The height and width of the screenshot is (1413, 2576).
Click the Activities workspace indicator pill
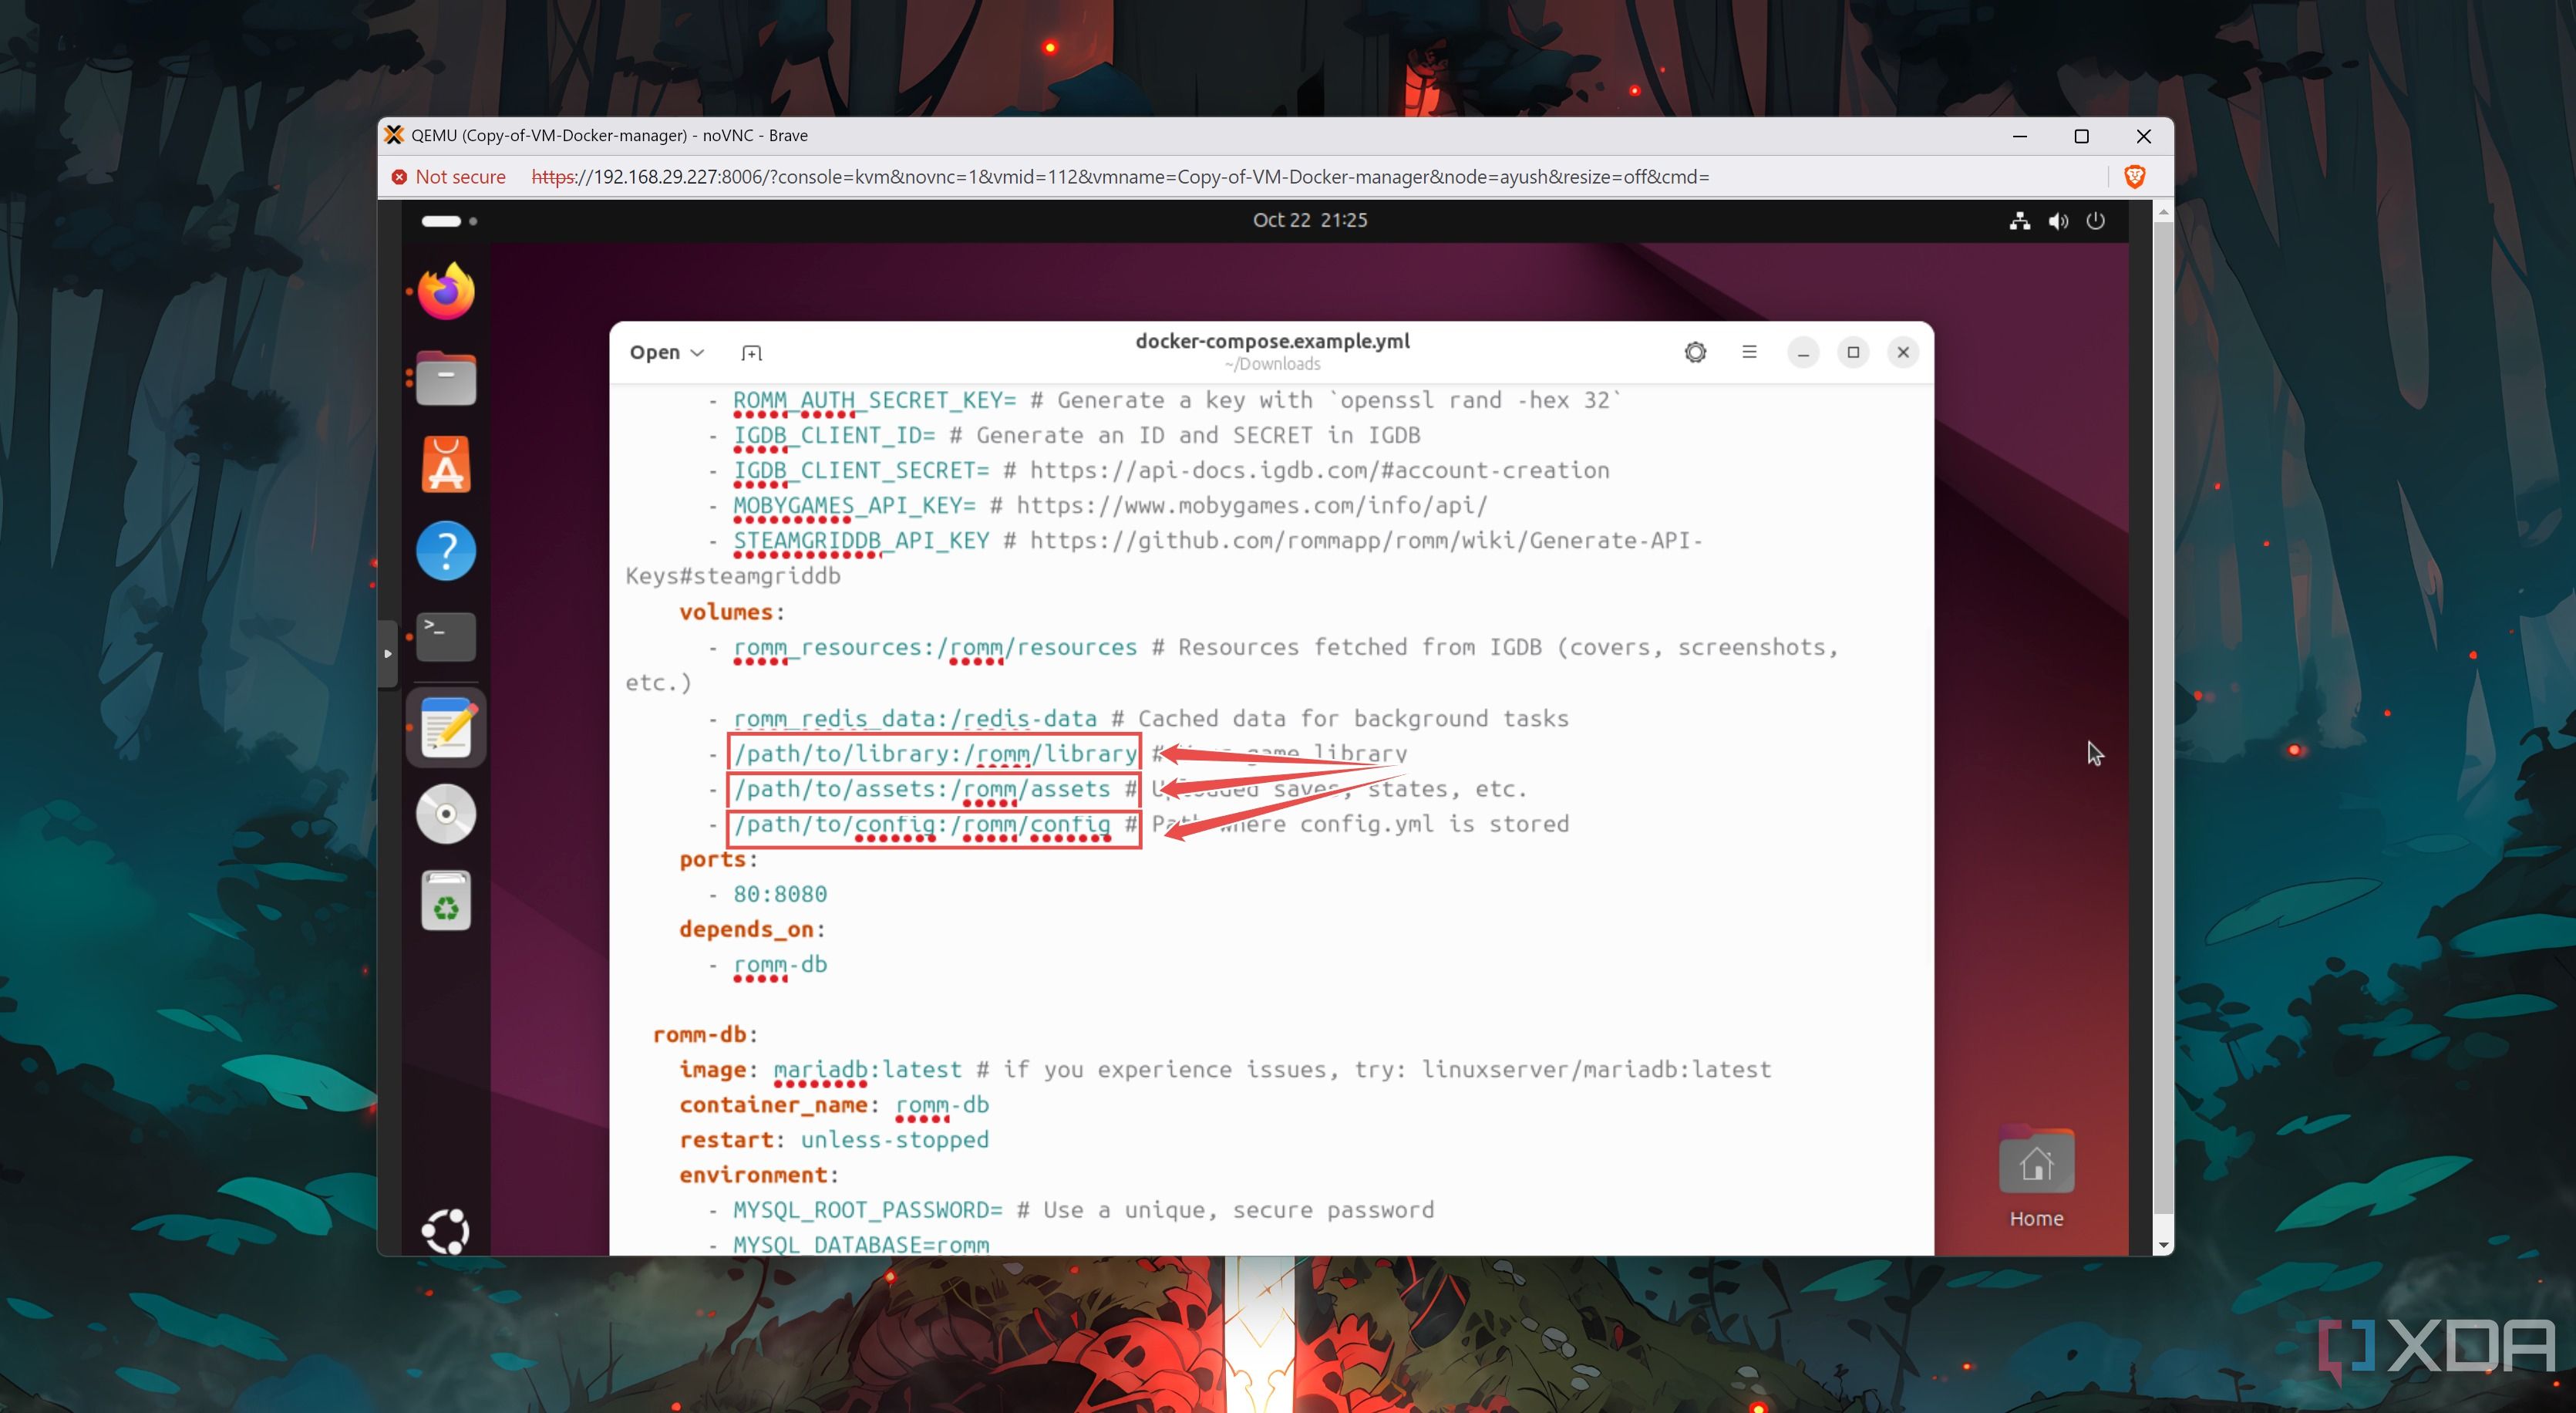pyautogui.click(x=441, y=221)
